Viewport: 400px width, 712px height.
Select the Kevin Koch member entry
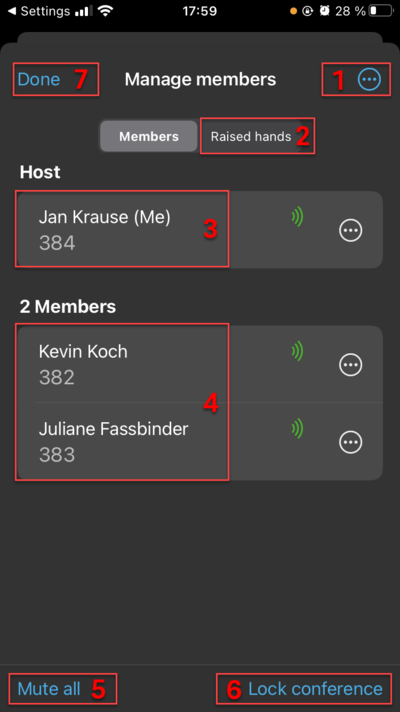coord(200,364)
